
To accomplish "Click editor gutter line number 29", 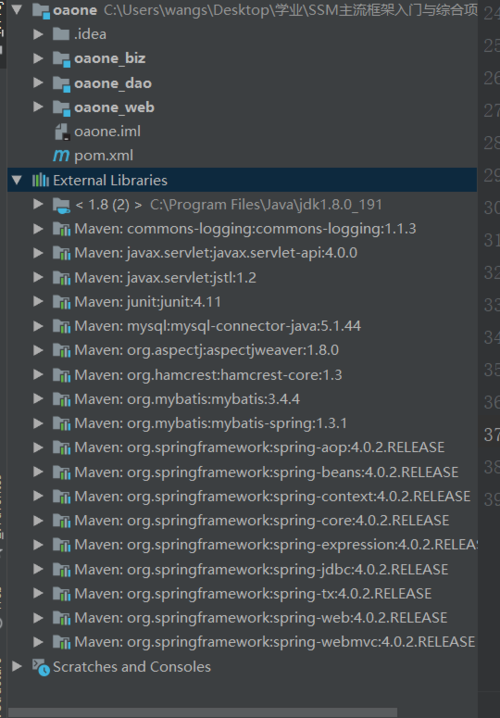I will point(492,176).
